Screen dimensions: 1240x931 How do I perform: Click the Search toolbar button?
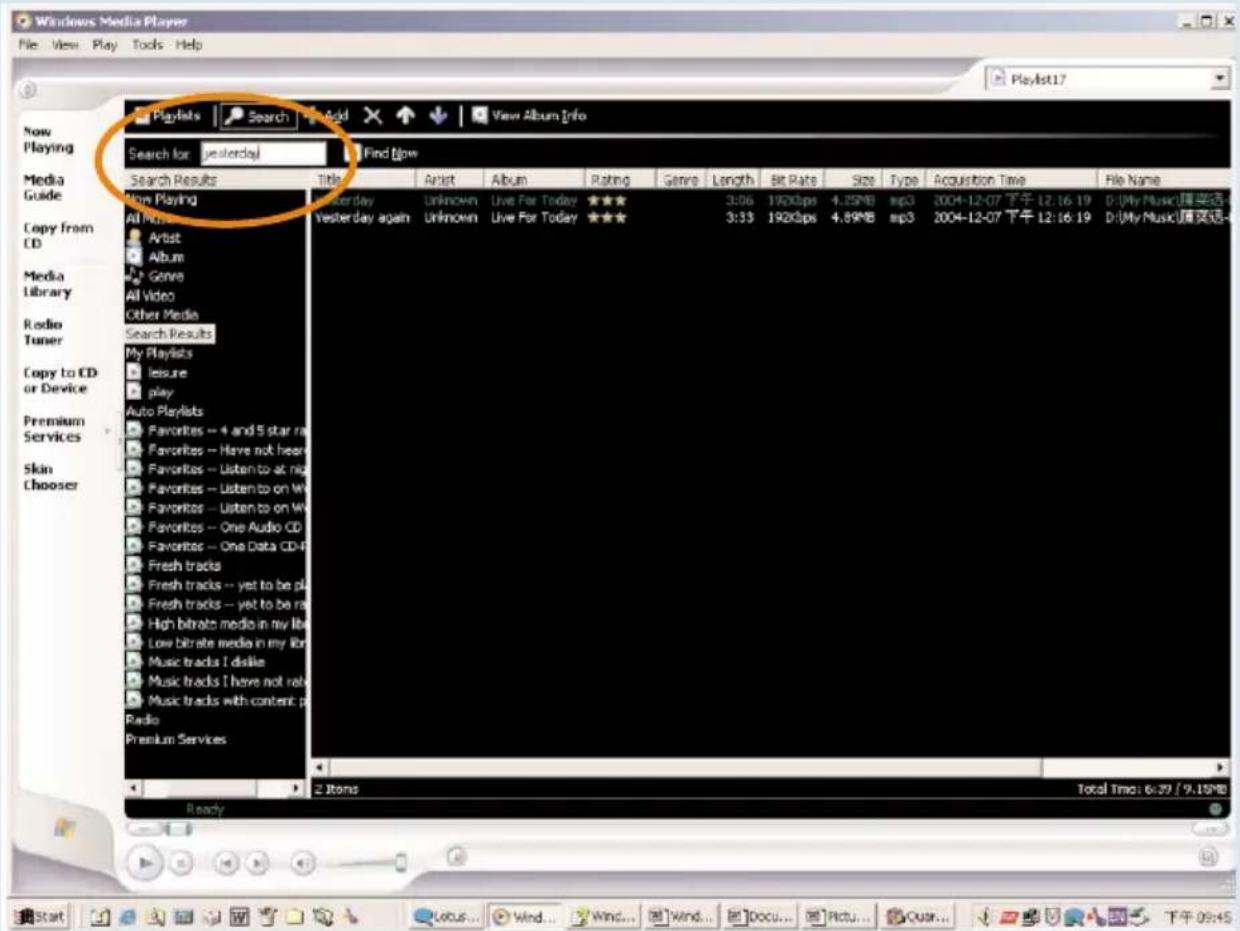click(257, 116)
